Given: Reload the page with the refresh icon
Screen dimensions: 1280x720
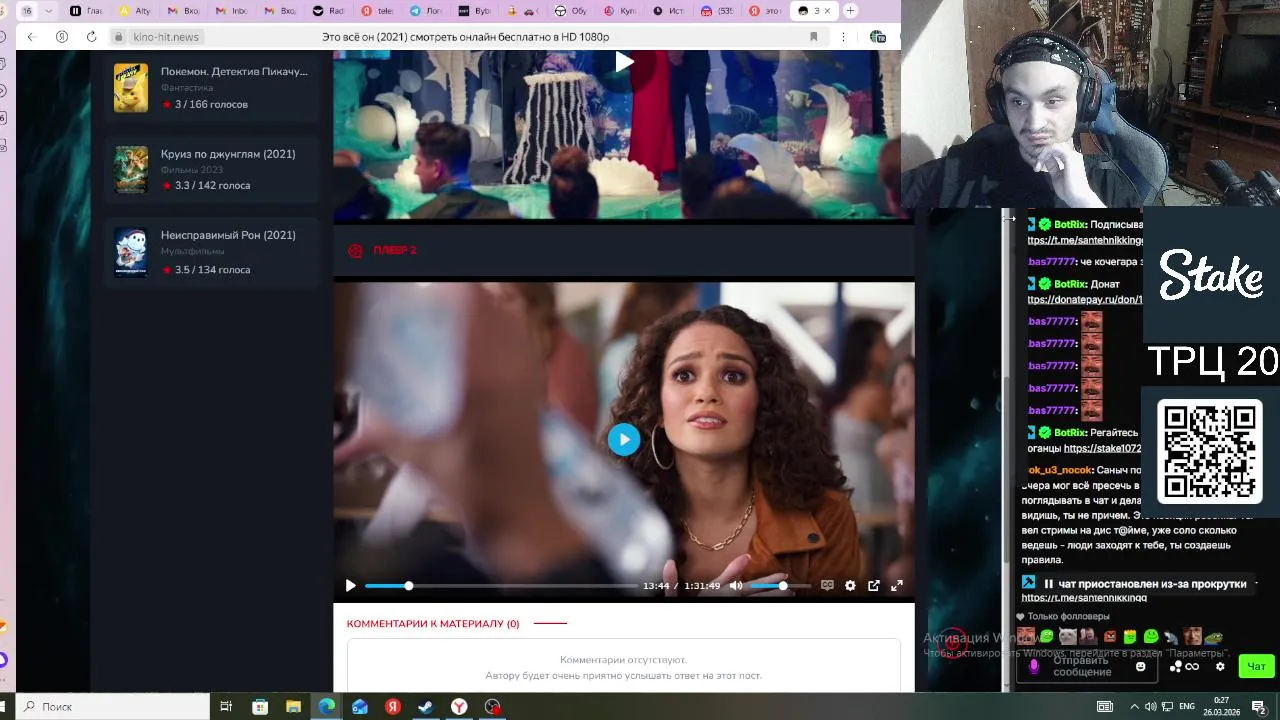Looking at the screenshot, I should point(91,37).
